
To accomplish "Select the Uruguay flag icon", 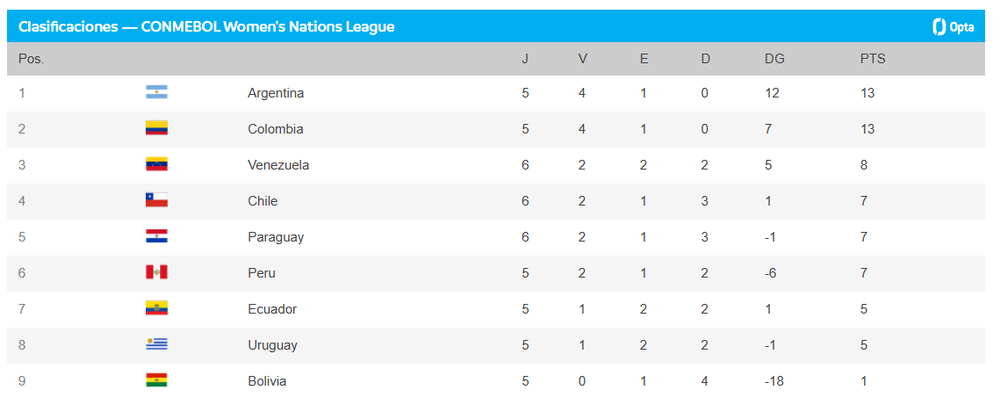I will [156, 345].
